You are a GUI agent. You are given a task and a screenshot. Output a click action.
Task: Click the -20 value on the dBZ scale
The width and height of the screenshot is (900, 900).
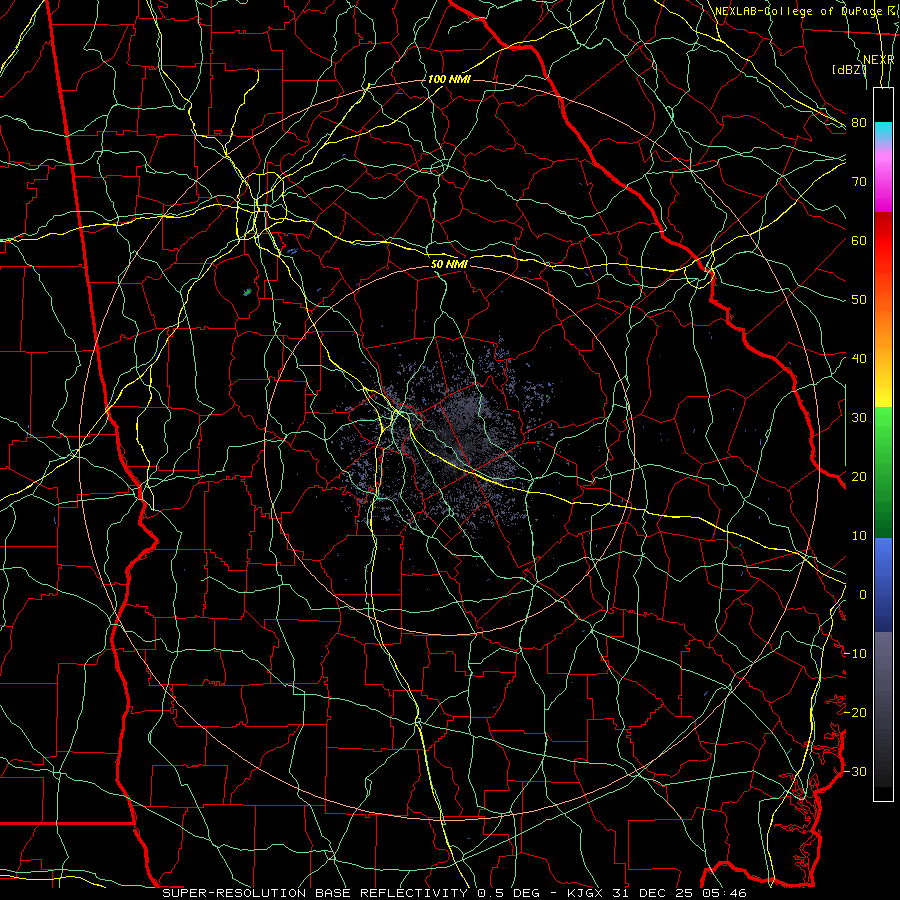(x=855, y=712)
